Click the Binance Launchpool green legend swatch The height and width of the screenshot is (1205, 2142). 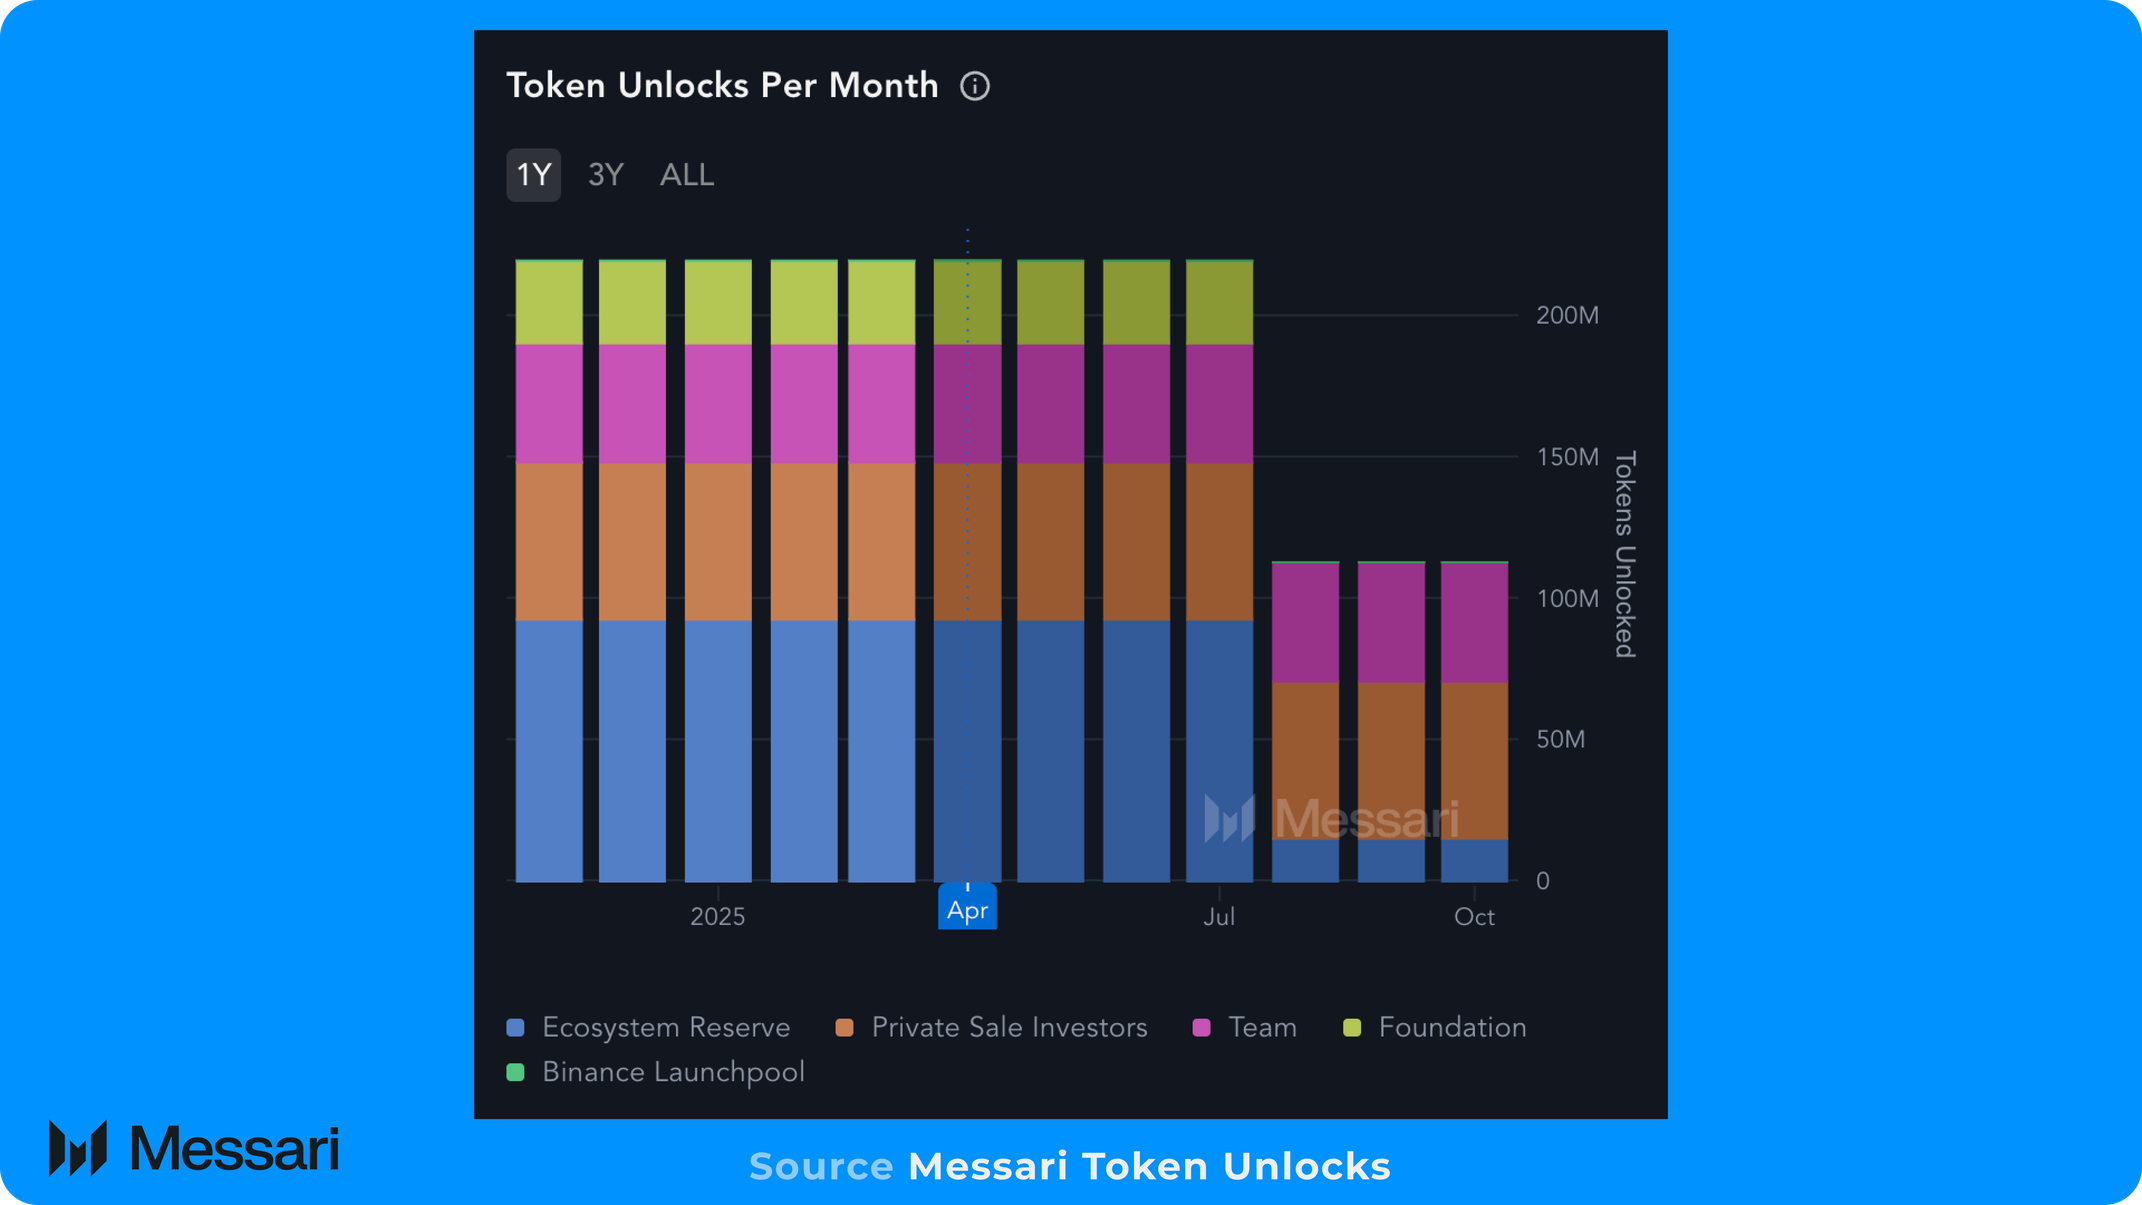(x=516, y=1072)
